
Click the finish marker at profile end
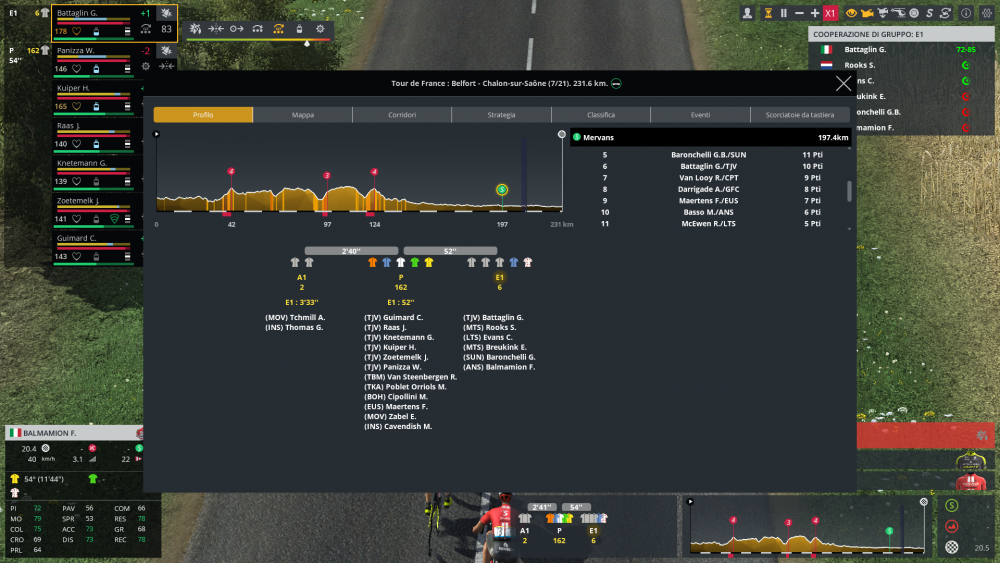pos(561,134)
